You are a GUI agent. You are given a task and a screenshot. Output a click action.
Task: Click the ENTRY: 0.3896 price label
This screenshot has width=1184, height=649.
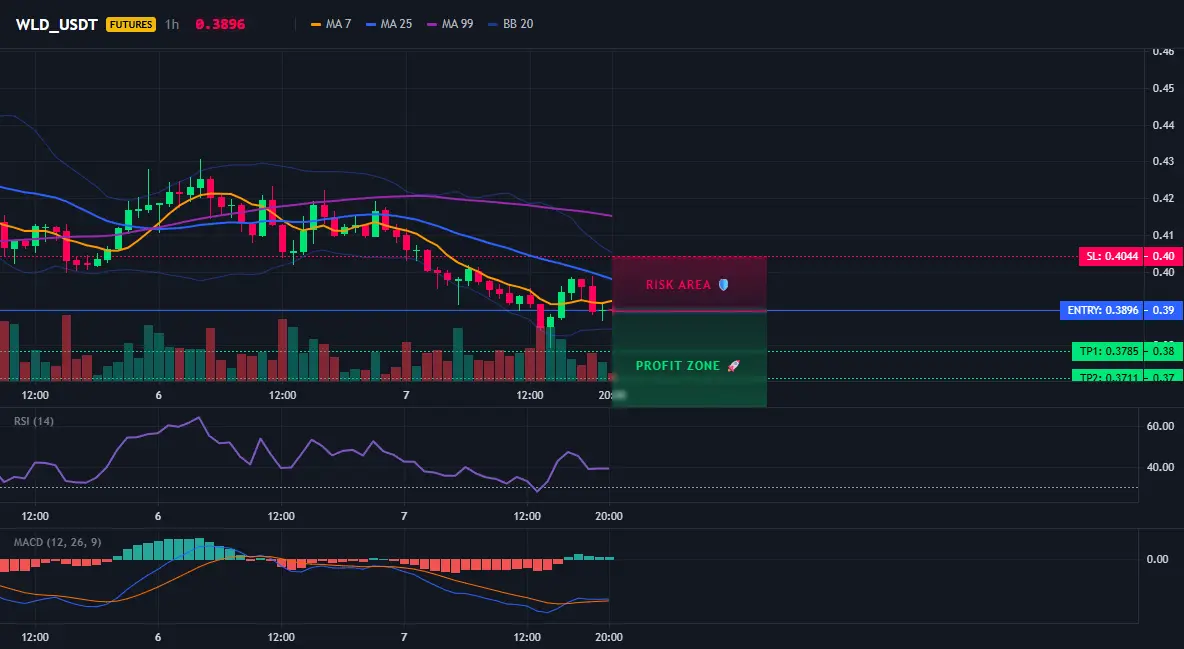click(x=1102, y=311)
